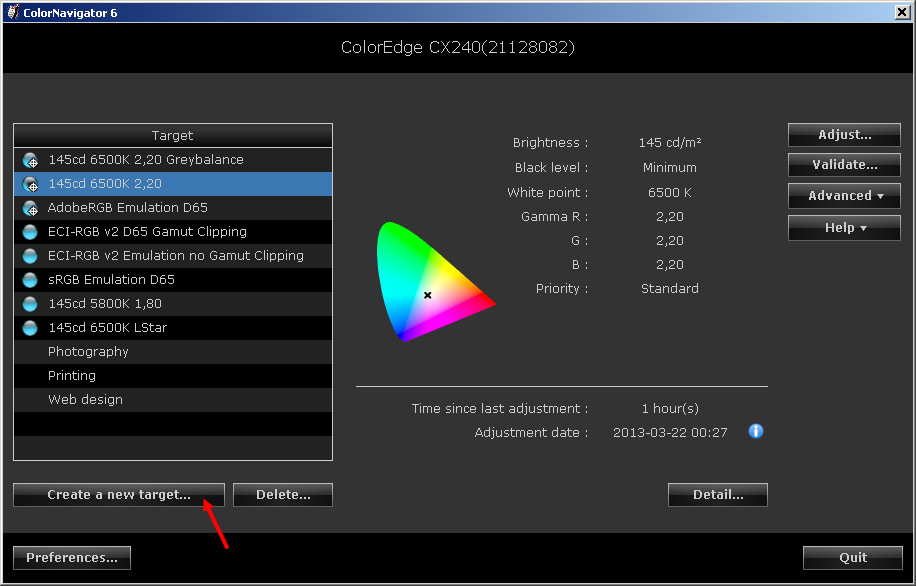Delete the selected target with Delete...
Screen dimensions: 916x586
point(283,494)
